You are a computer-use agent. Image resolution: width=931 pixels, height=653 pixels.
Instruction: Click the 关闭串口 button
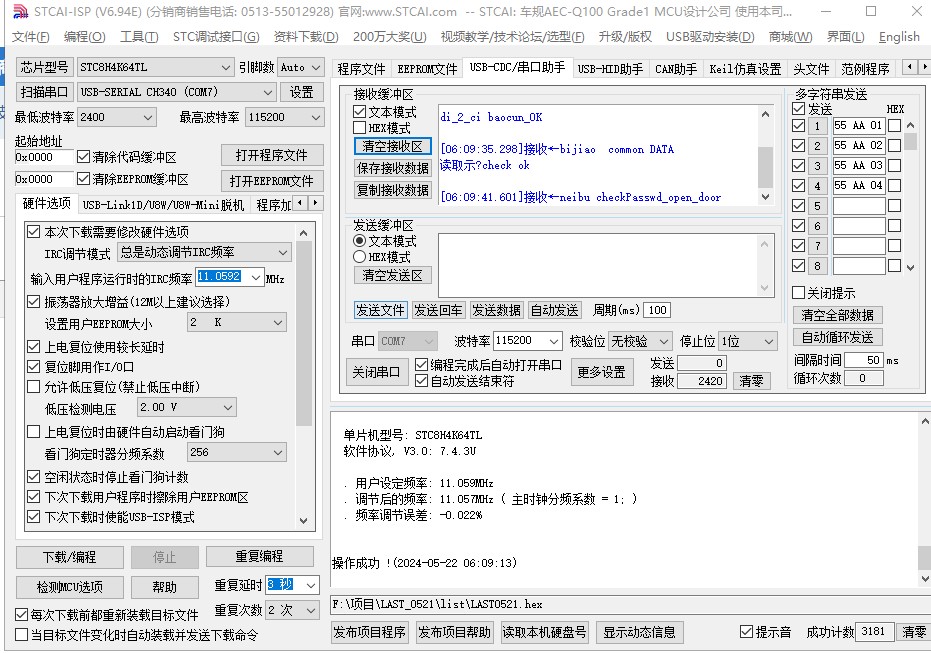pyautogui.click(x=376, y=372)
